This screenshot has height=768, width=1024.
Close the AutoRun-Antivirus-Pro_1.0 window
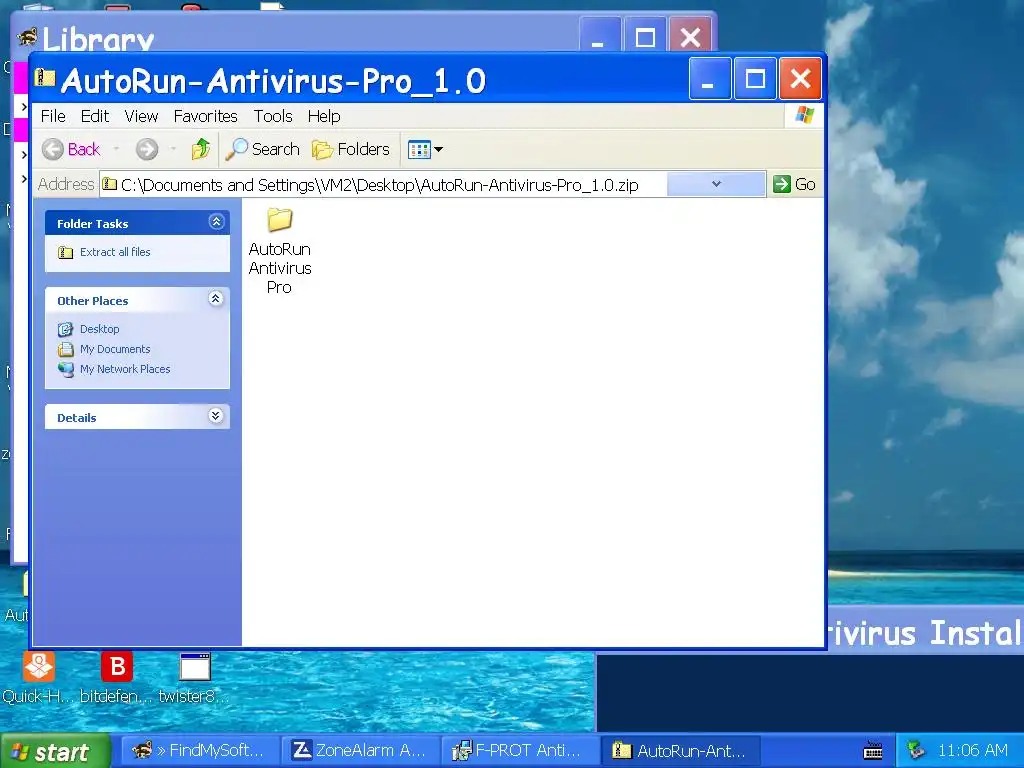pyautogui.click(x=800, y=79)
